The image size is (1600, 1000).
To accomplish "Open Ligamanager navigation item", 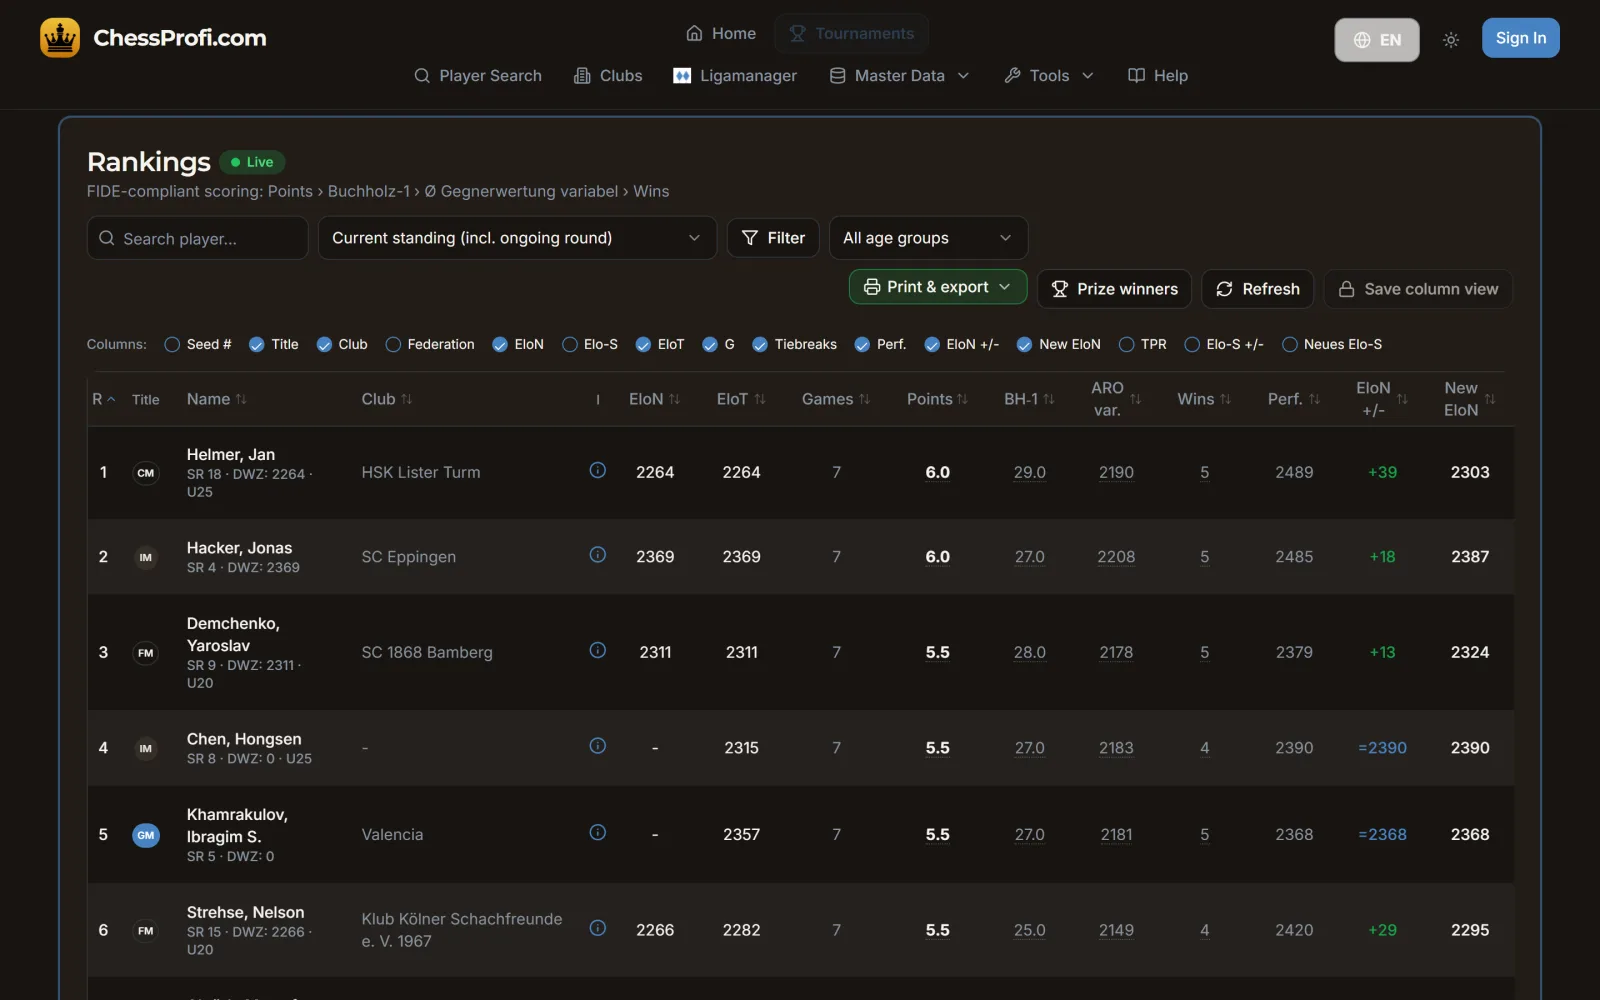I will tap(735, 76).
